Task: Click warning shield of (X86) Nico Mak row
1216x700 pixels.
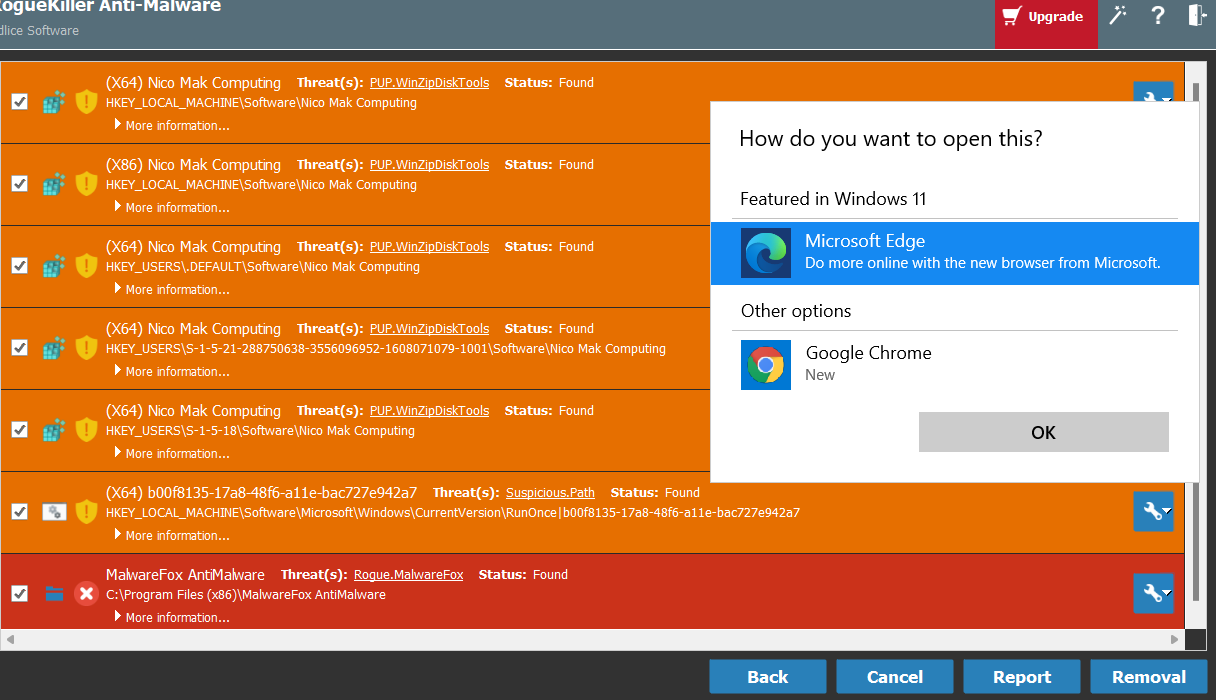Action: (87, 184)
